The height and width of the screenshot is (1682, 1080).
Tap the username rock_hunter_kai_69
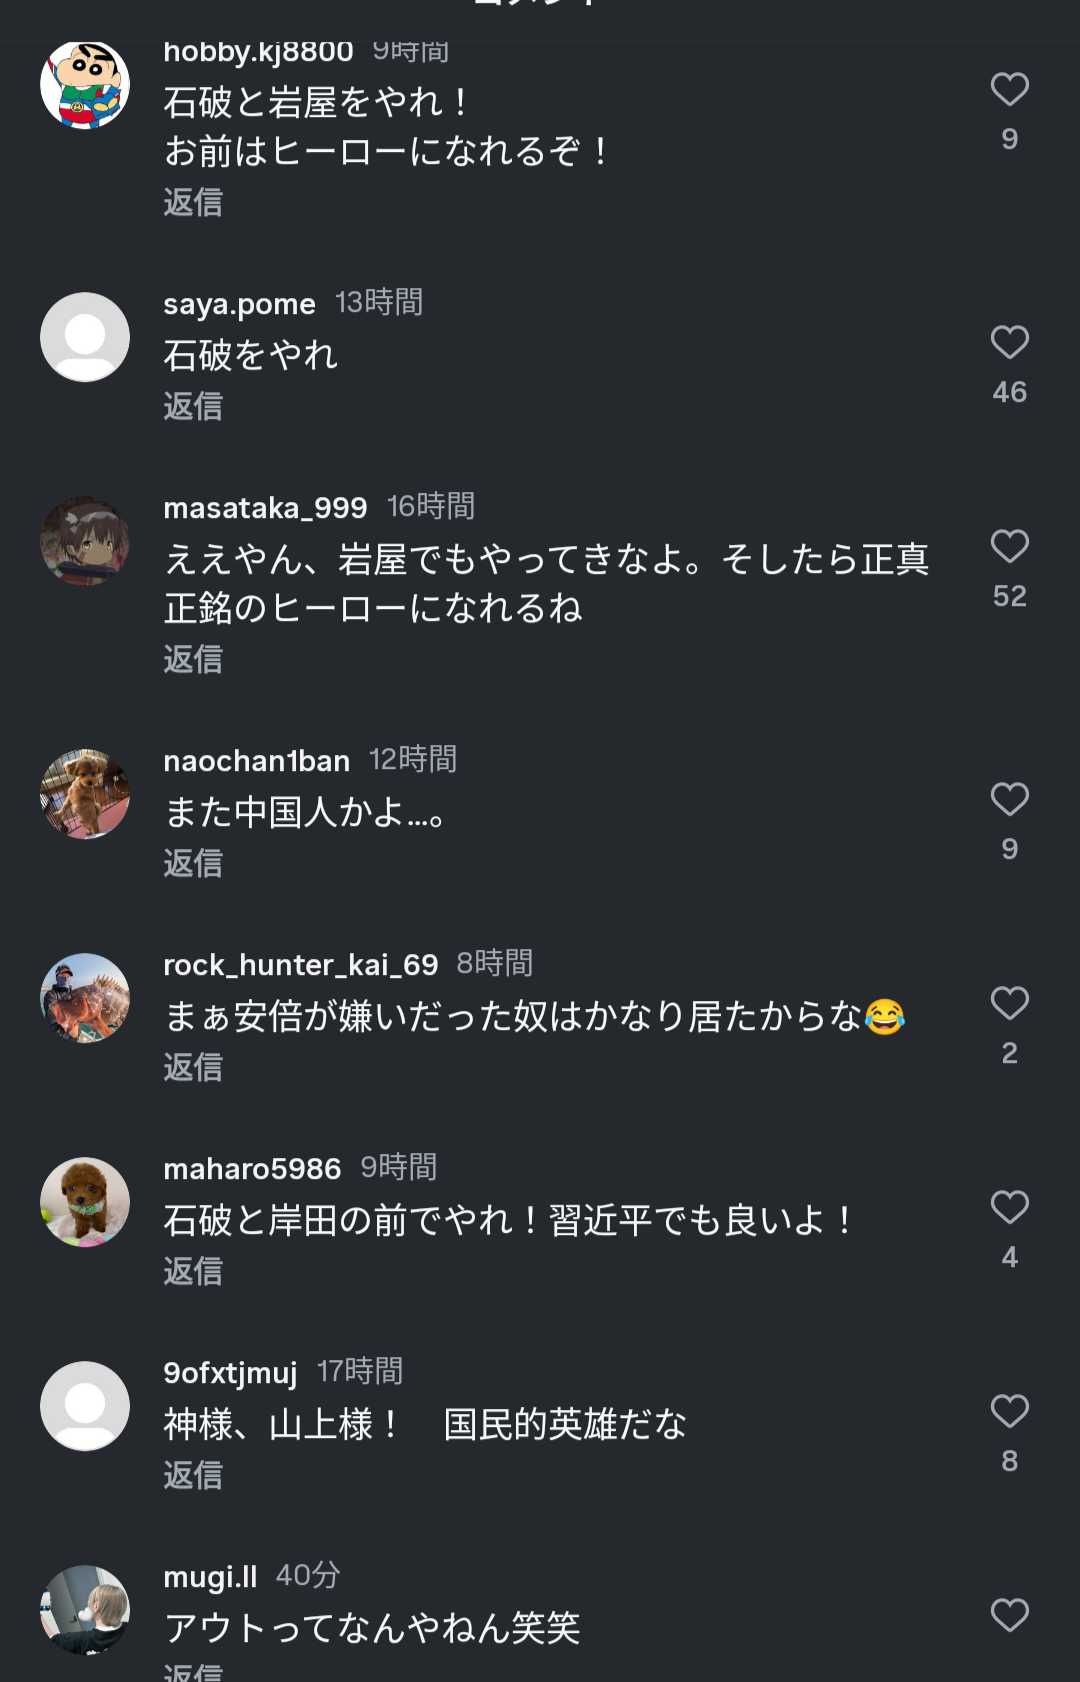(300, 965)
